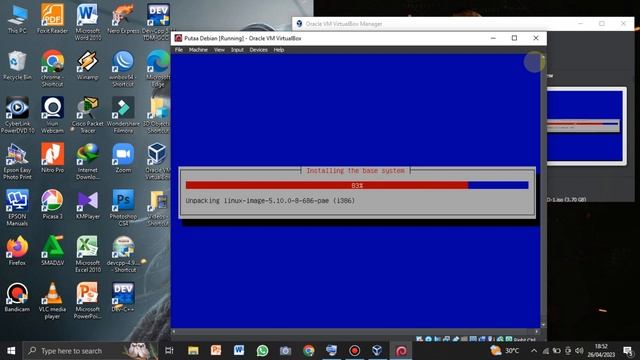The image size is (640, 360).
Task: Open This PC desktop icon
Action: (x=17, y=19)
